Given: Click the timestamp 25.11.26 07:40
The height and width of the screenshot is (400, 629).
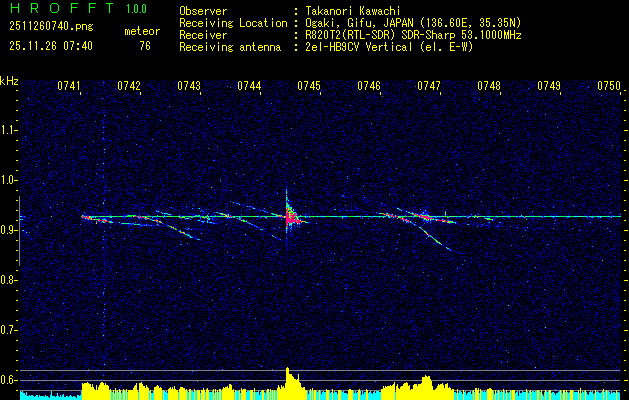Looking at the screenshot, I should pos(51,46).
